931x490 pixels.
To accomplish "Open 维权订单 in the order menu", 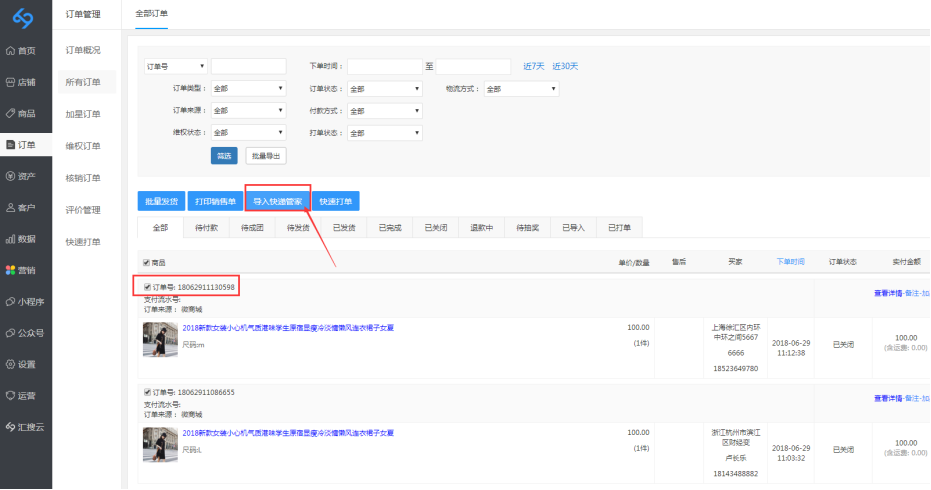I will (83, 146).
